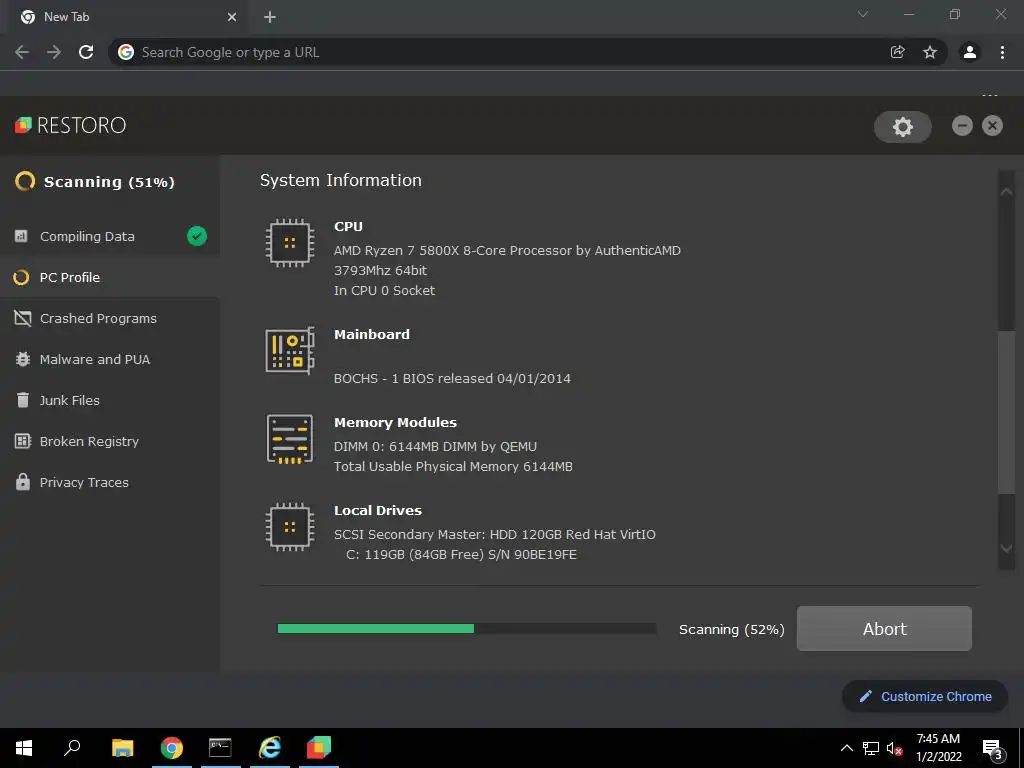Share this page icon in address bar
Viewport: 1024px width, 768px height.
[x=898, y=52]
